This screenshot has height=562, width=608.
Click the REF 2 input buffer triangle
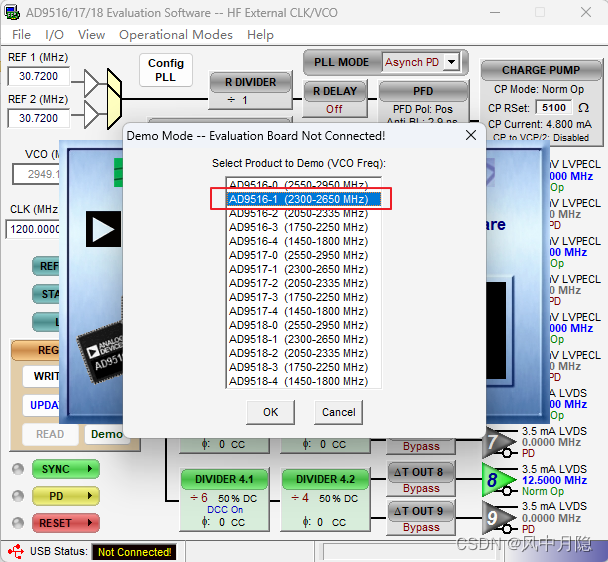(x=91, y=115)
